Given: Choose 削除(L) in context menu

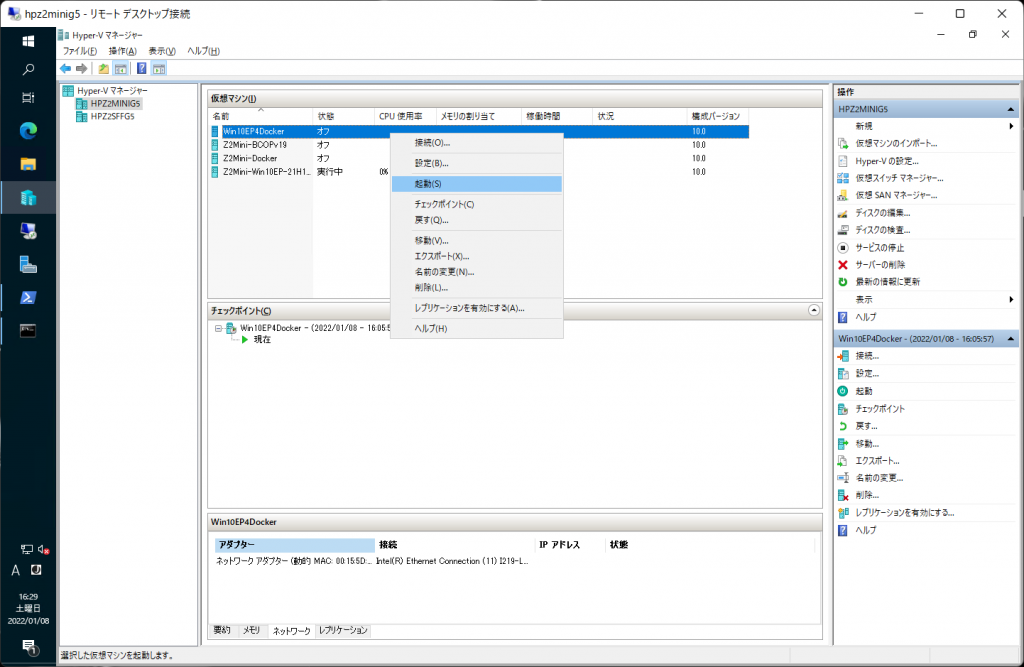Looking at the screenshot, I should click(477, 287).
